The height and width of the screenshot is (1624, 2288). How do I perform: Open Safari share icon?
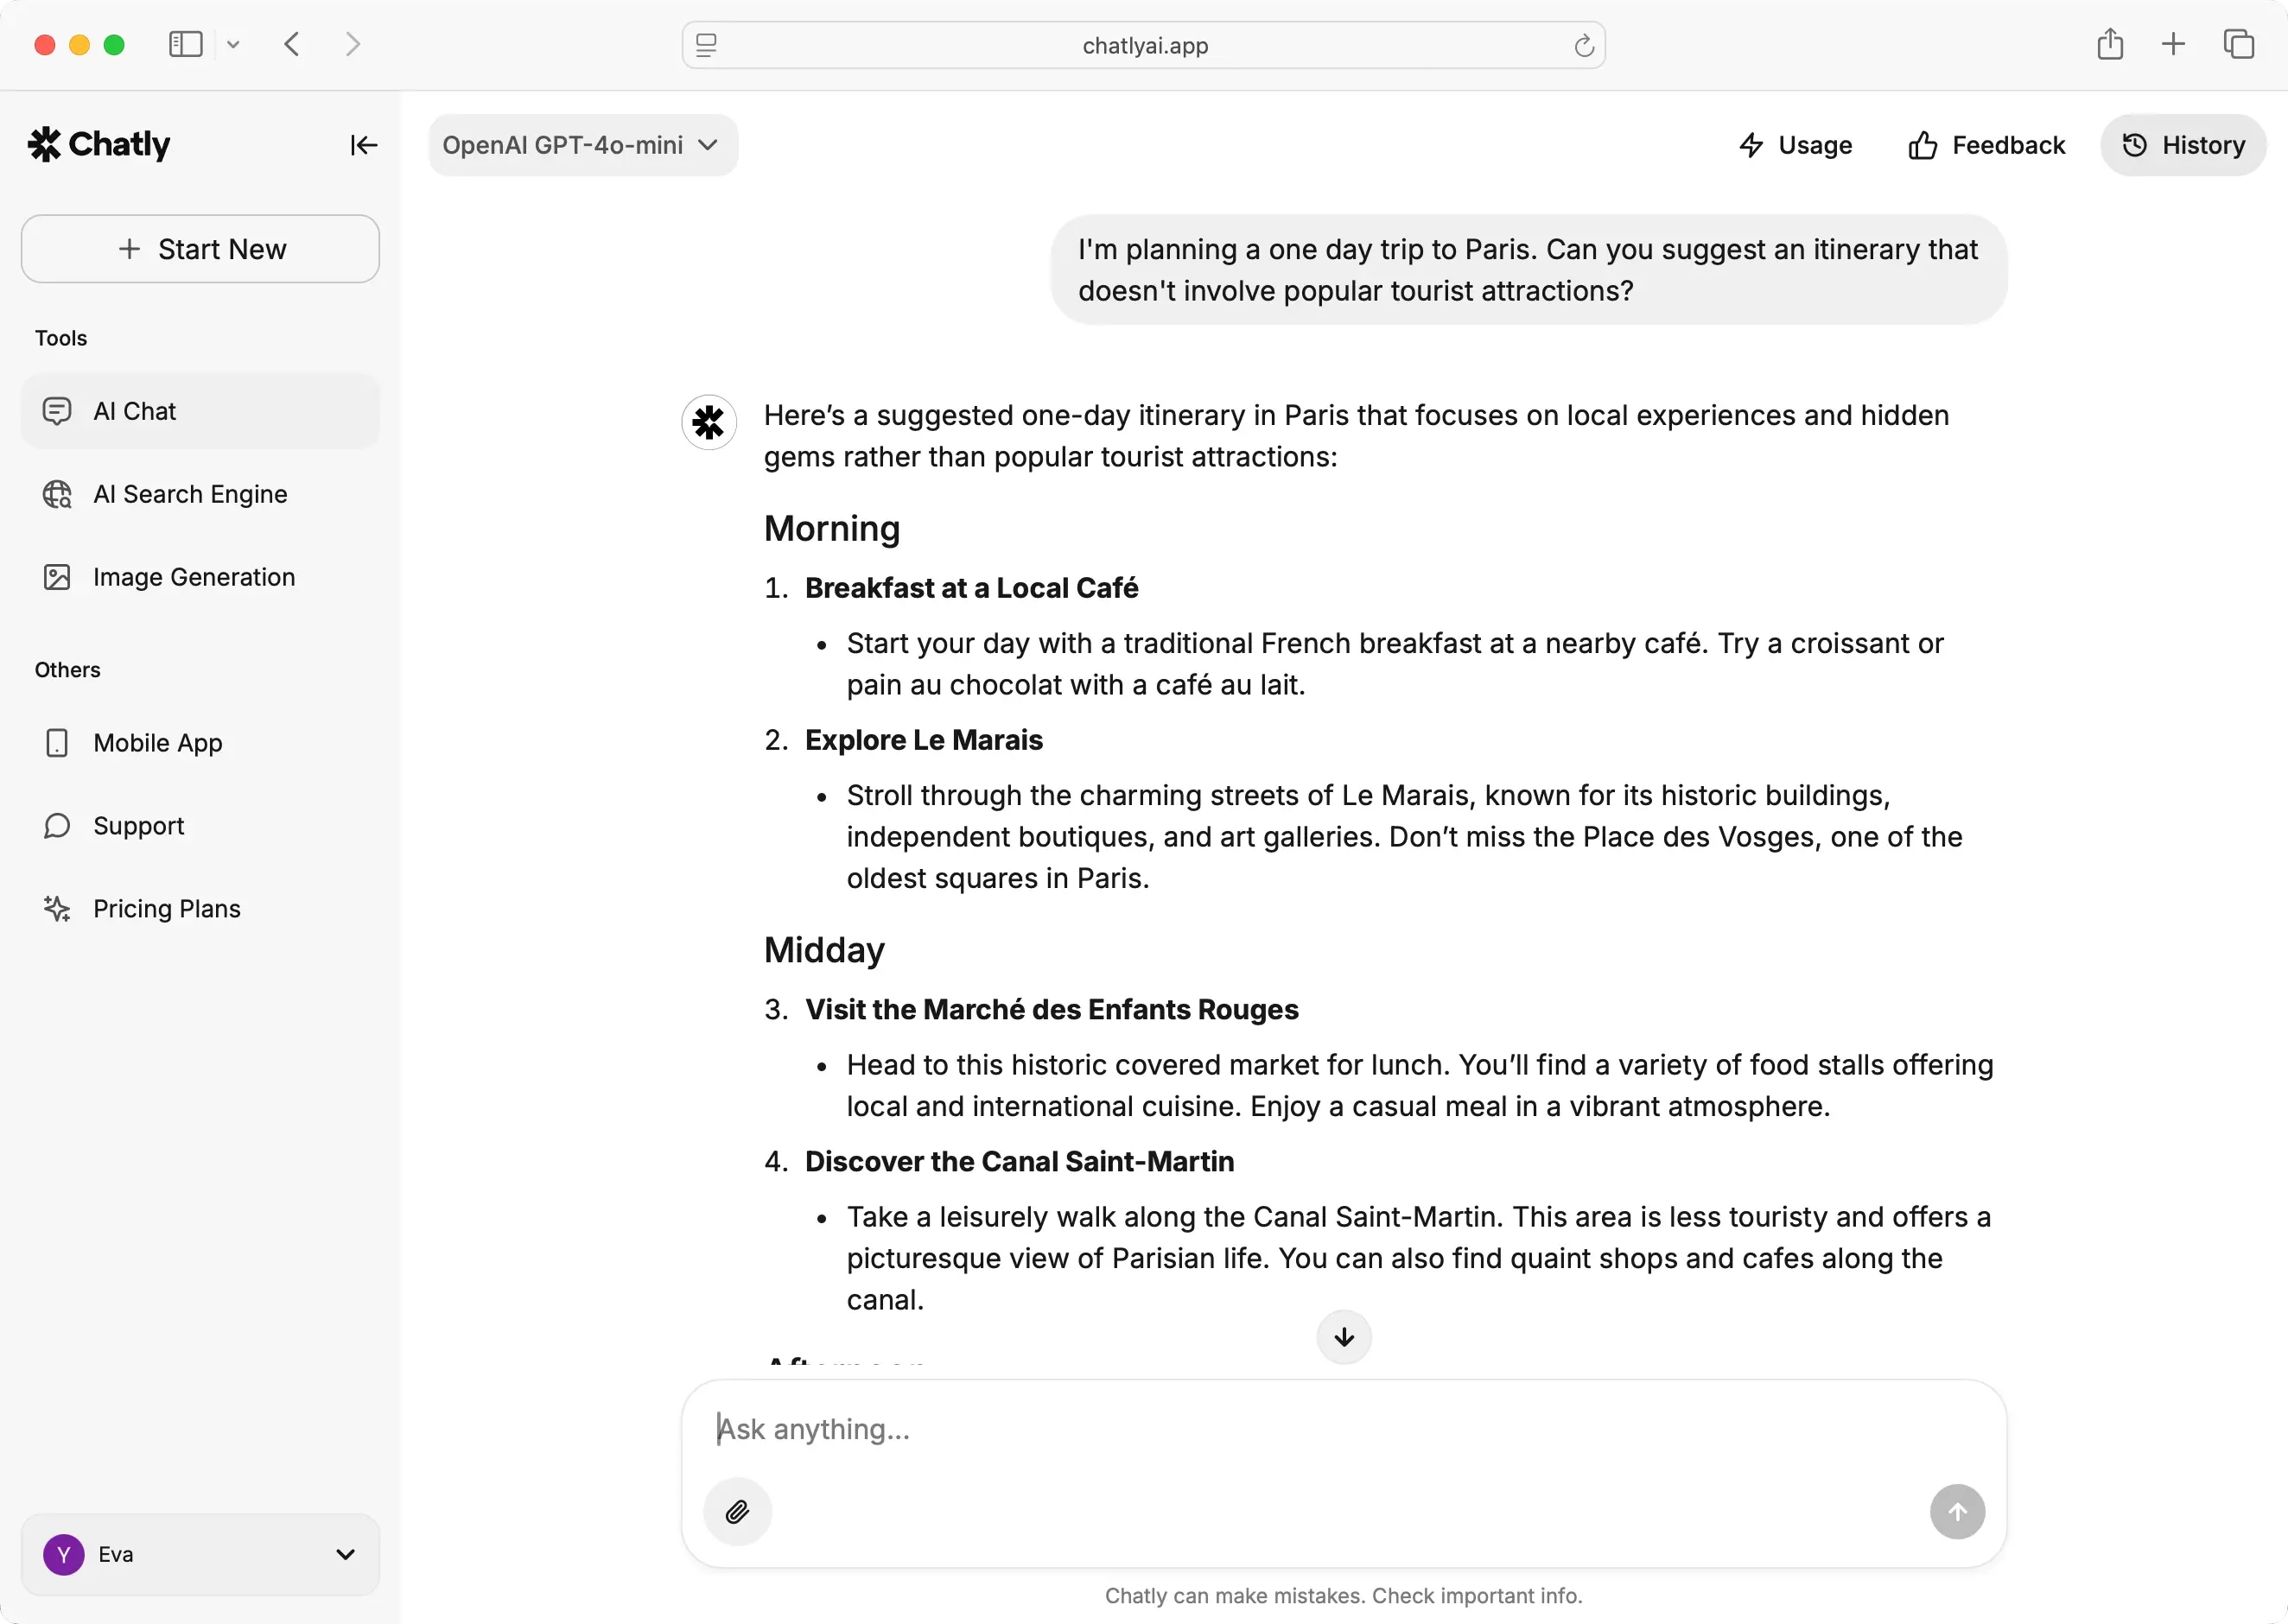point(2109,45)
